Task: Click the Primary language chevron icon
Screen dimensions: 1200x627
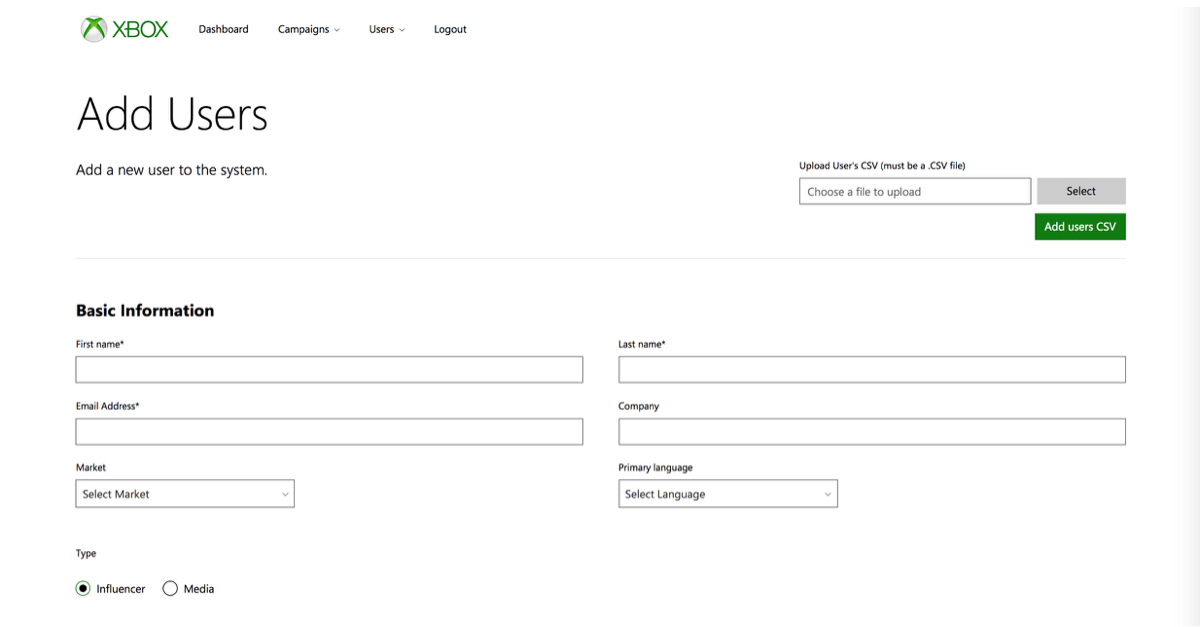Action: [x=827, y=494]
